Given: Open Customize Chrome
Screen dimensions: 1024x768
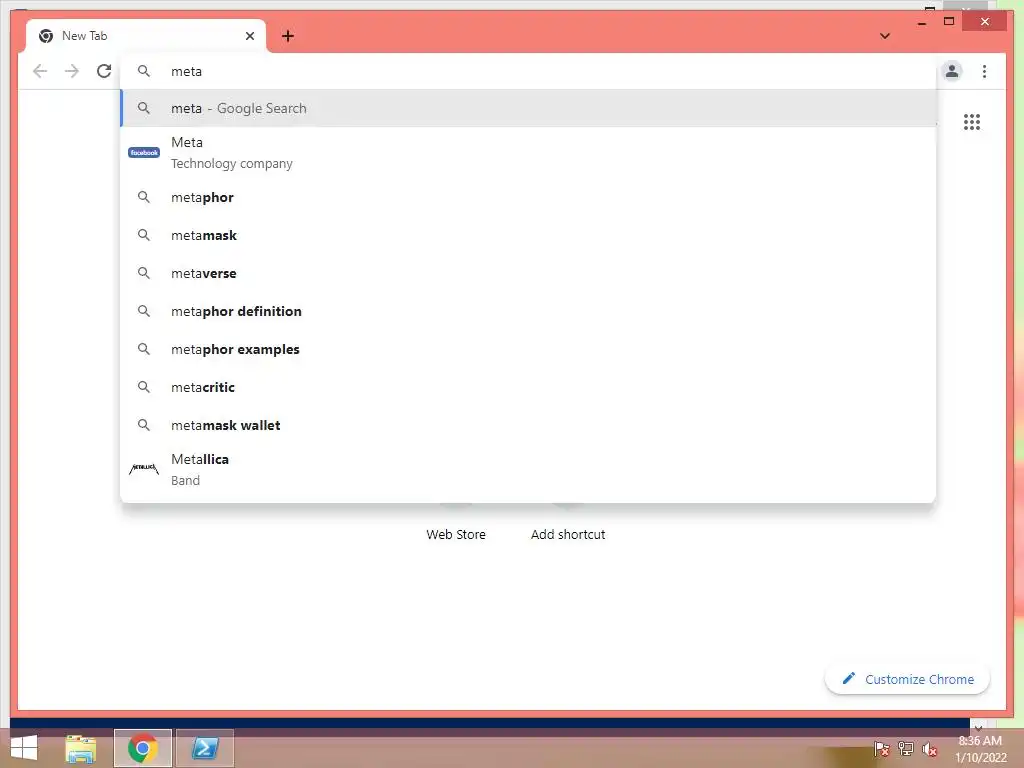Looking at the screenshot, I should [907, 679].
